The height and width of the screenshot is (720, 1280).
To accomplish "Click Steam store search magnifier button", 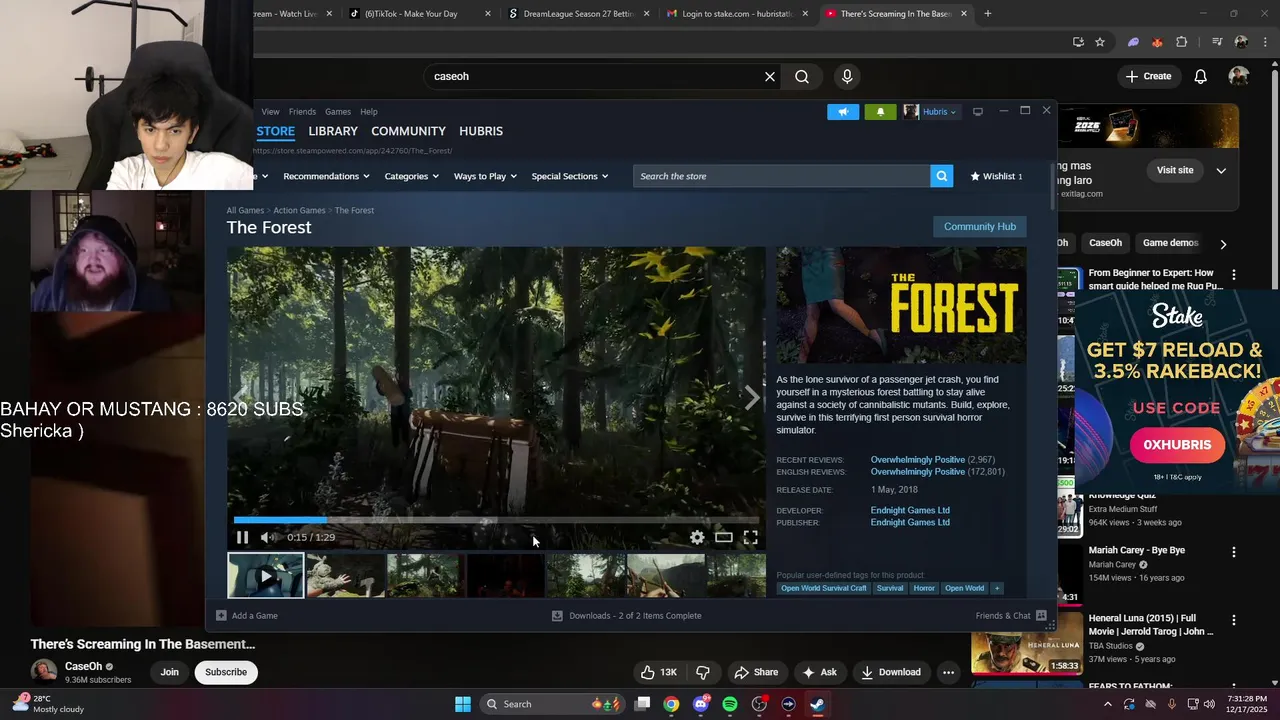I will point(941,176).
